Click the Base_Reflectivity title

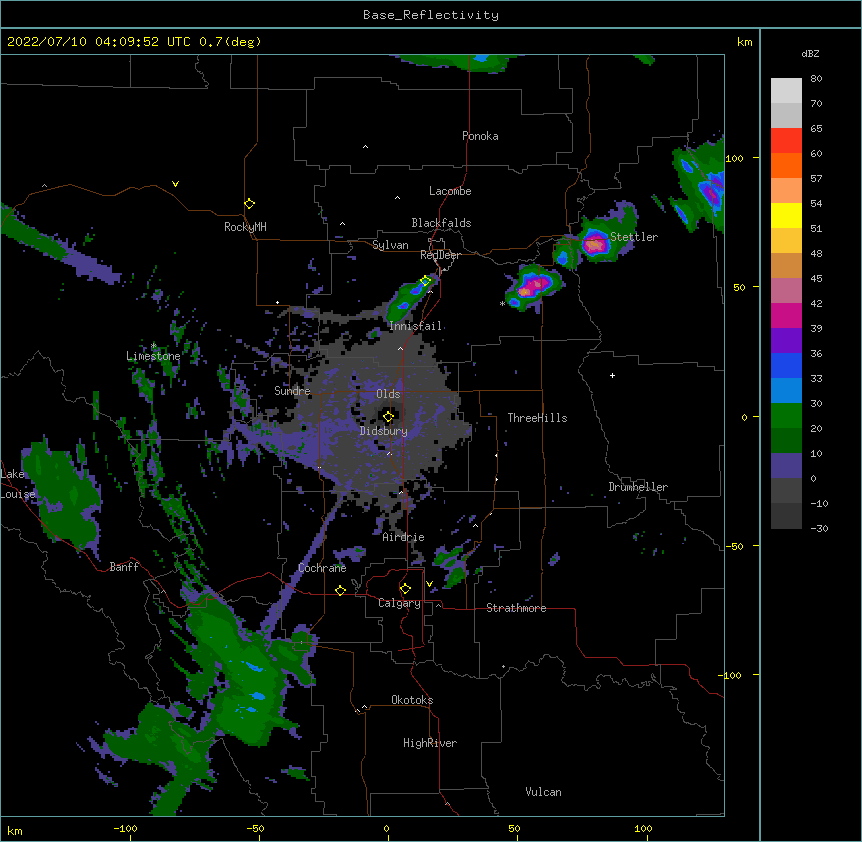click(431, 15)
